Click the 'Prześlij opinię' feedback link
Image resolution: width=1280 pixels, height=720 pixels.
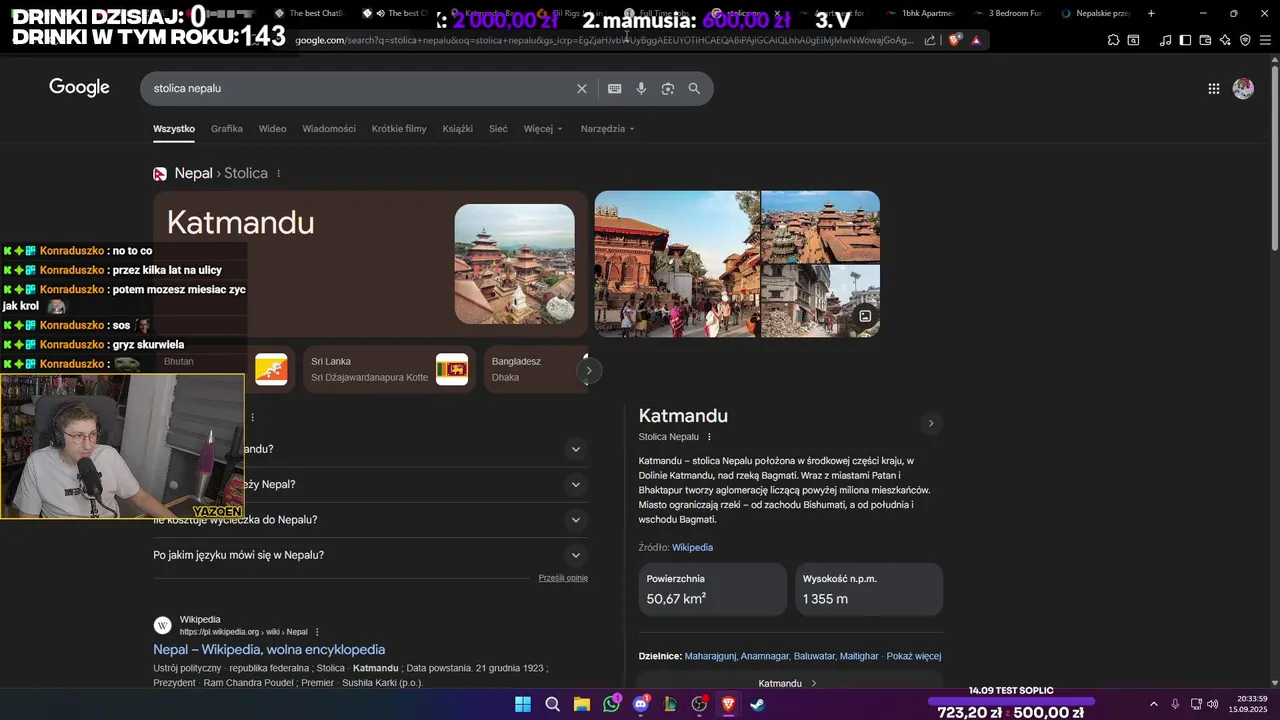click(563, 578)
